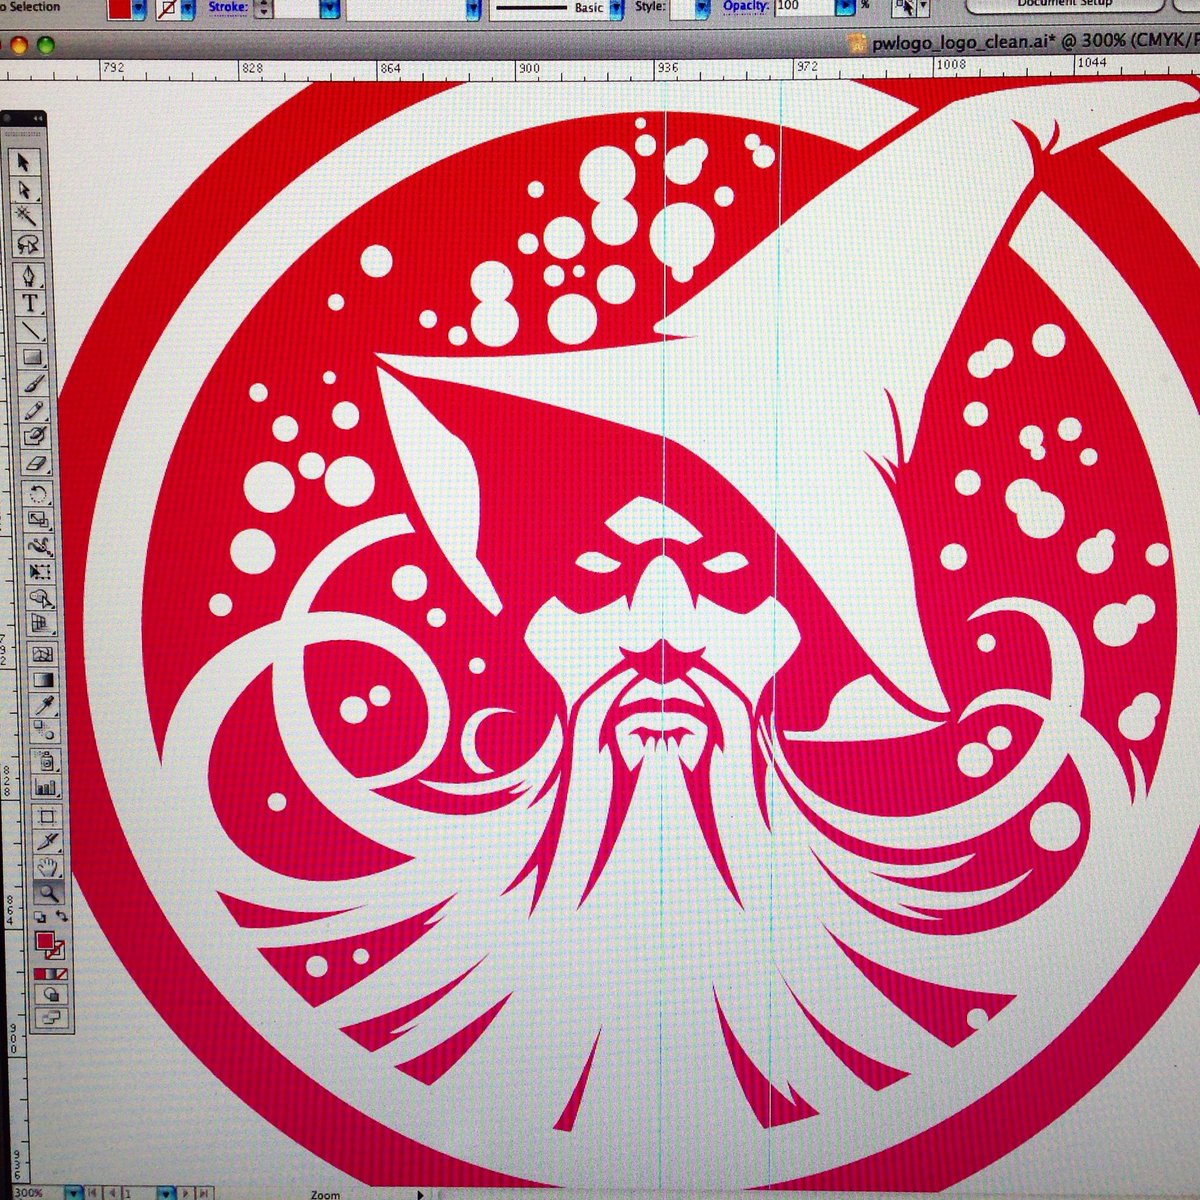
Task: Collapse the tools panel with double arrows
Action: (x=36, y=118)
